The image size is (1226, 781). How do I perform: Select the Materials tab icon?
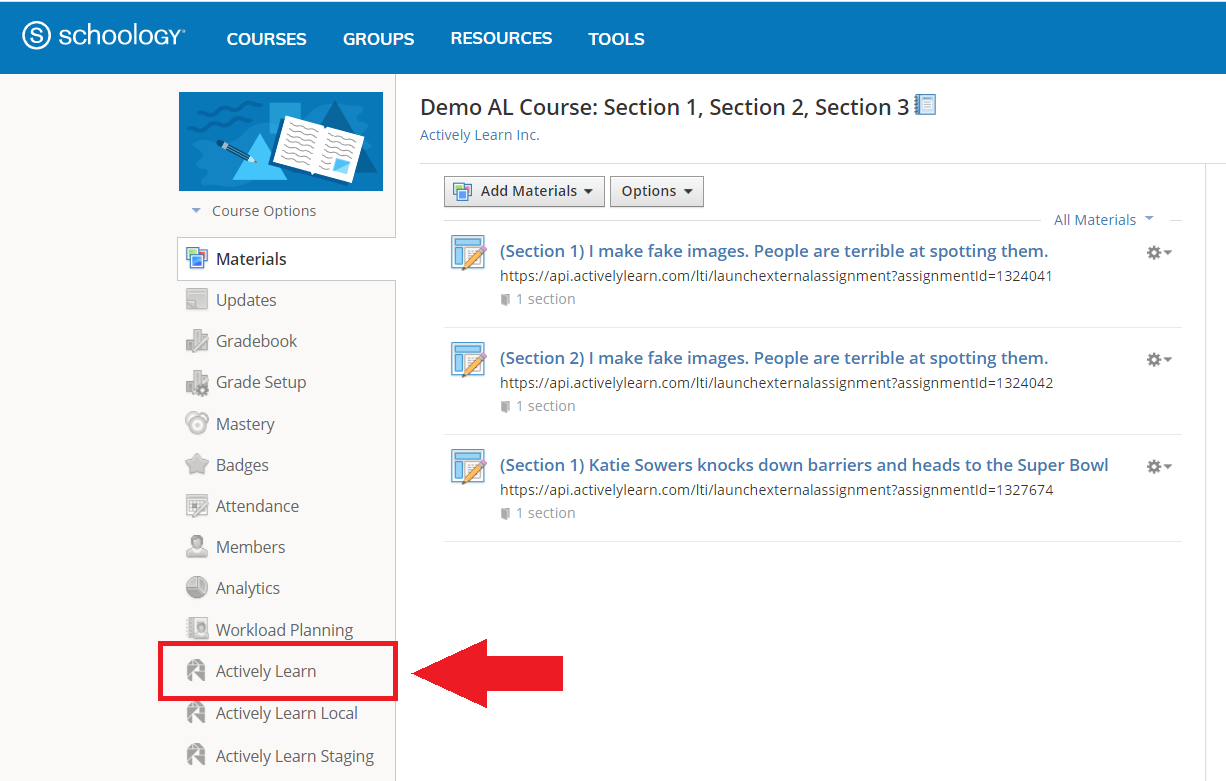click(197, 258)
